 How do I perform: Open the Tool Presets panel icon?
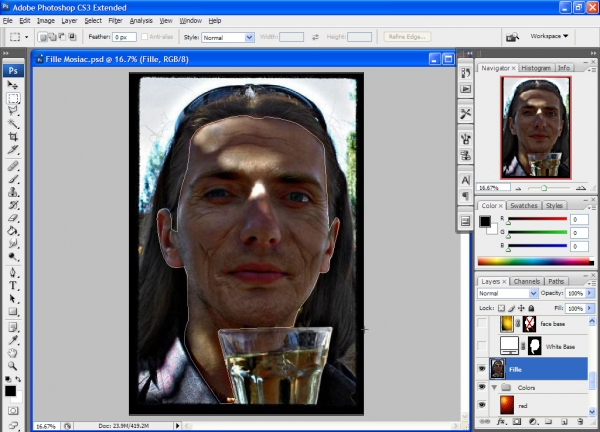(465, 114)
